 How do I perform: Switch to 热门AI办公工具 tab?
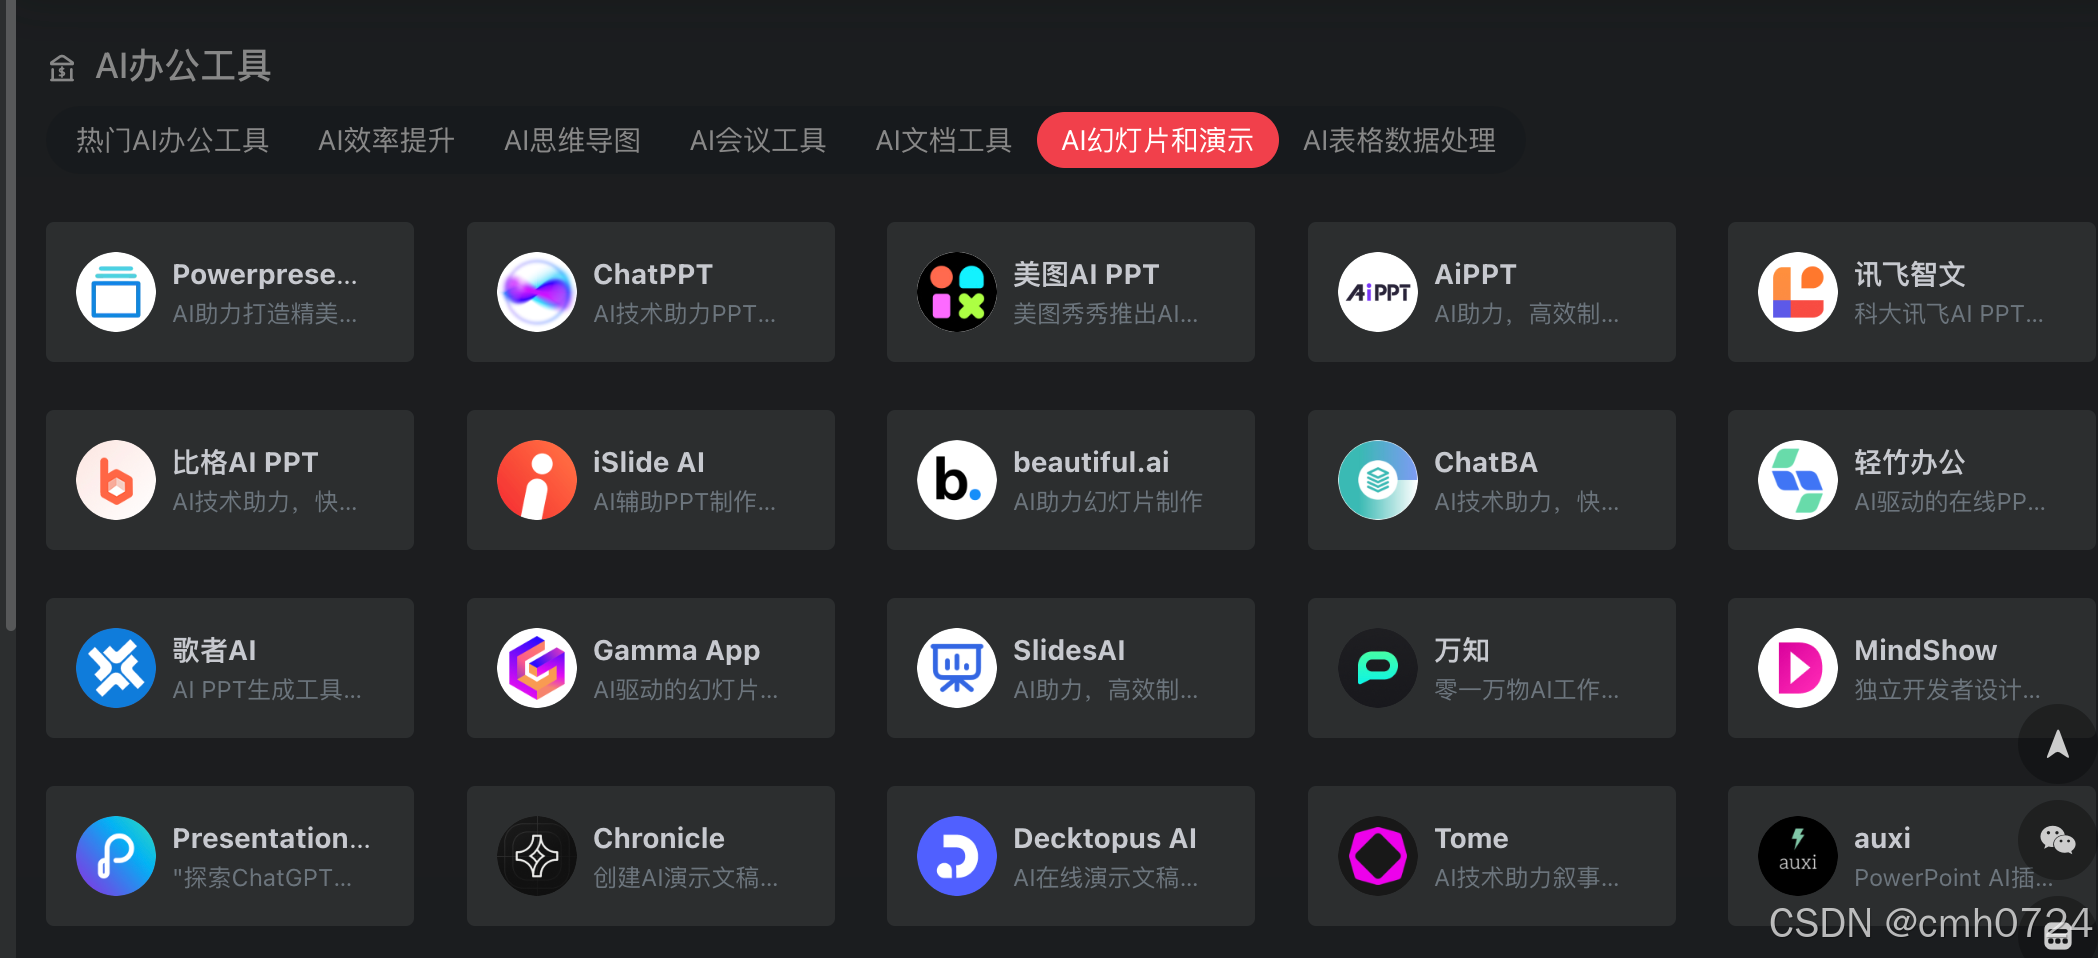tap(172, 140)
